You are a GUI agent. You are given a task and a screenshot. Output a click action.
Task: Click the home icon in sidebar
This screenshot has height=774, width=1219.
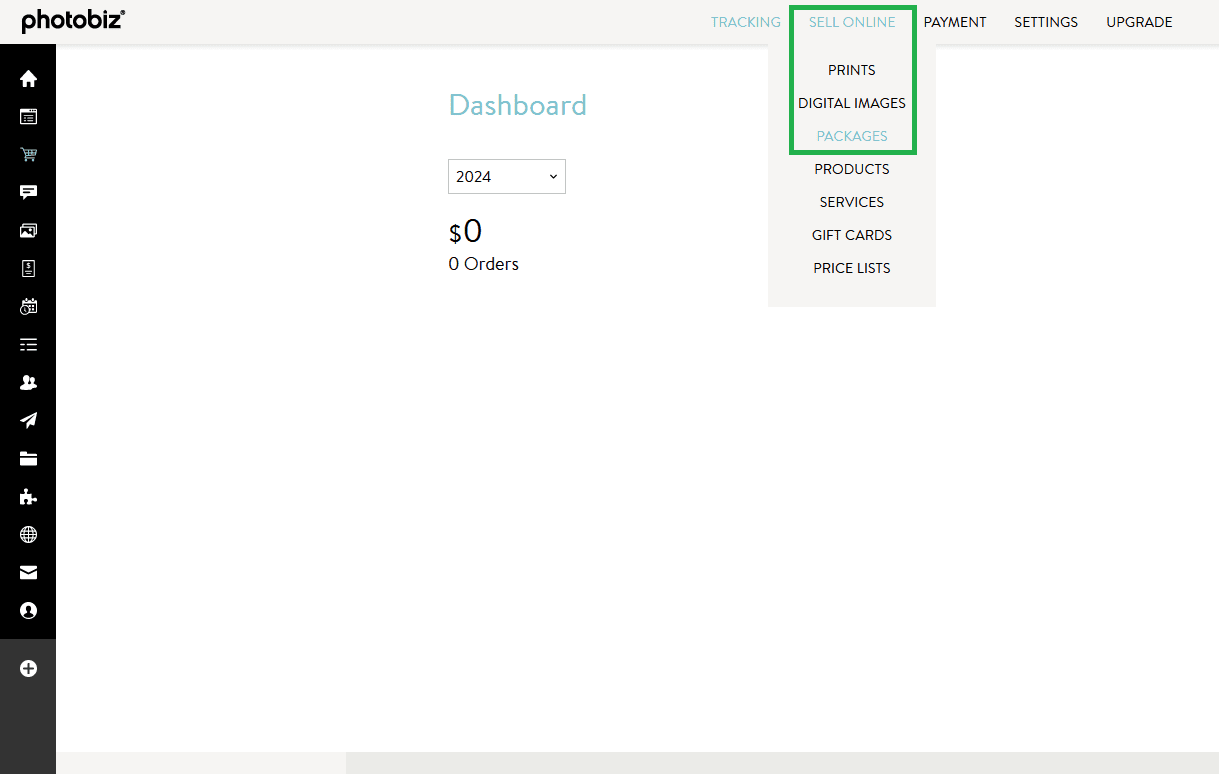(x=28, y=79)
